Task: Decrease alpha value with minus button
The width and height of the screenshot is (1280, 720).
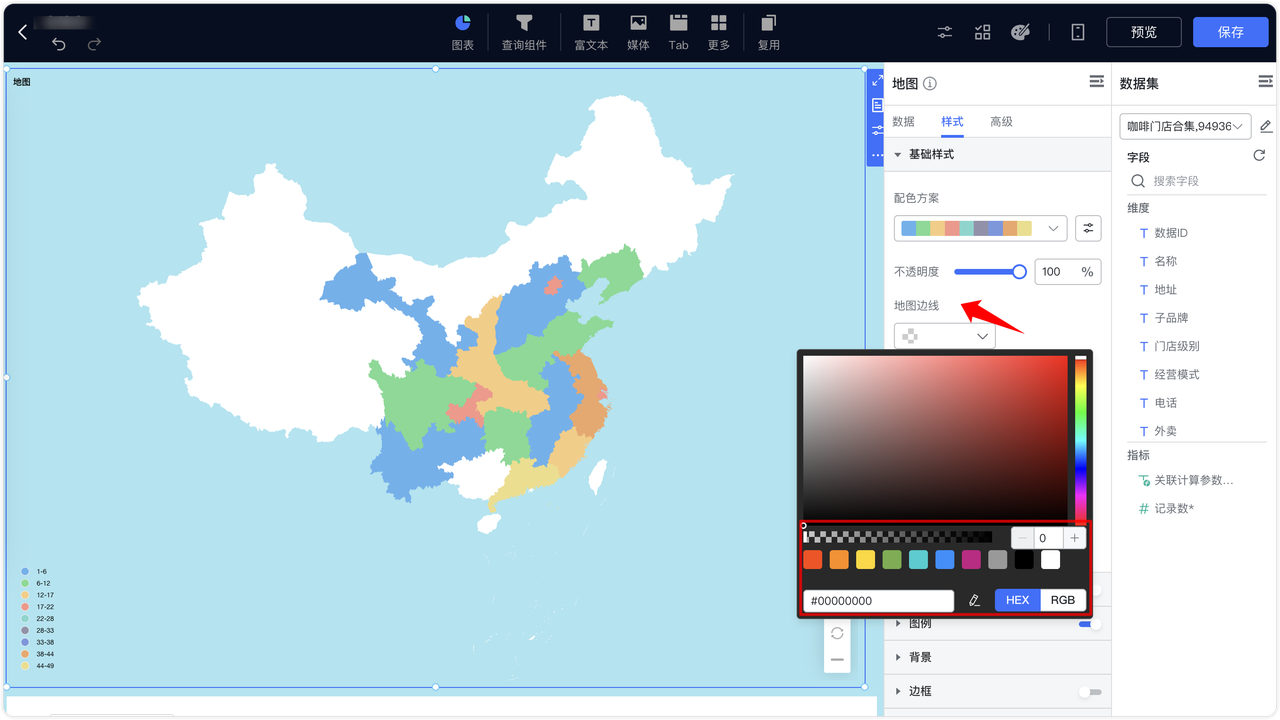Action: pyautogui.click(x=1022, y=538)
